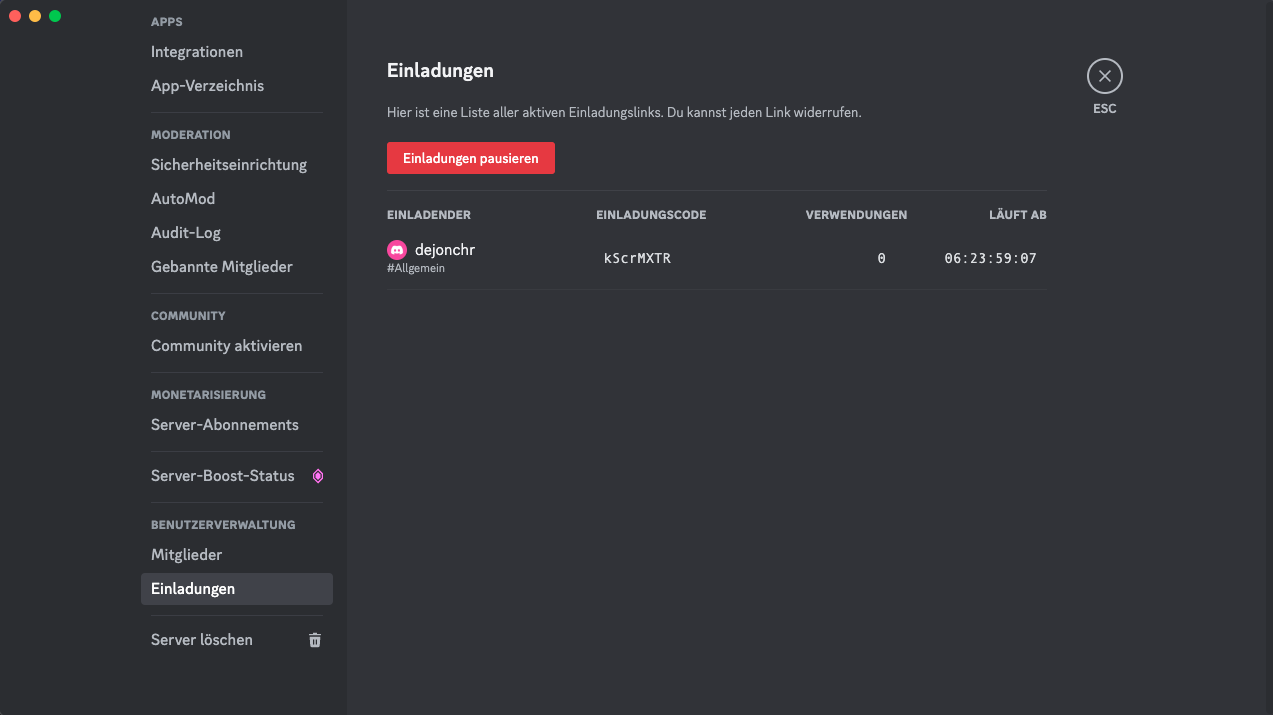
Task: Open the Audit-Log page
Action: pyautogui.click(x=186, y=233)
